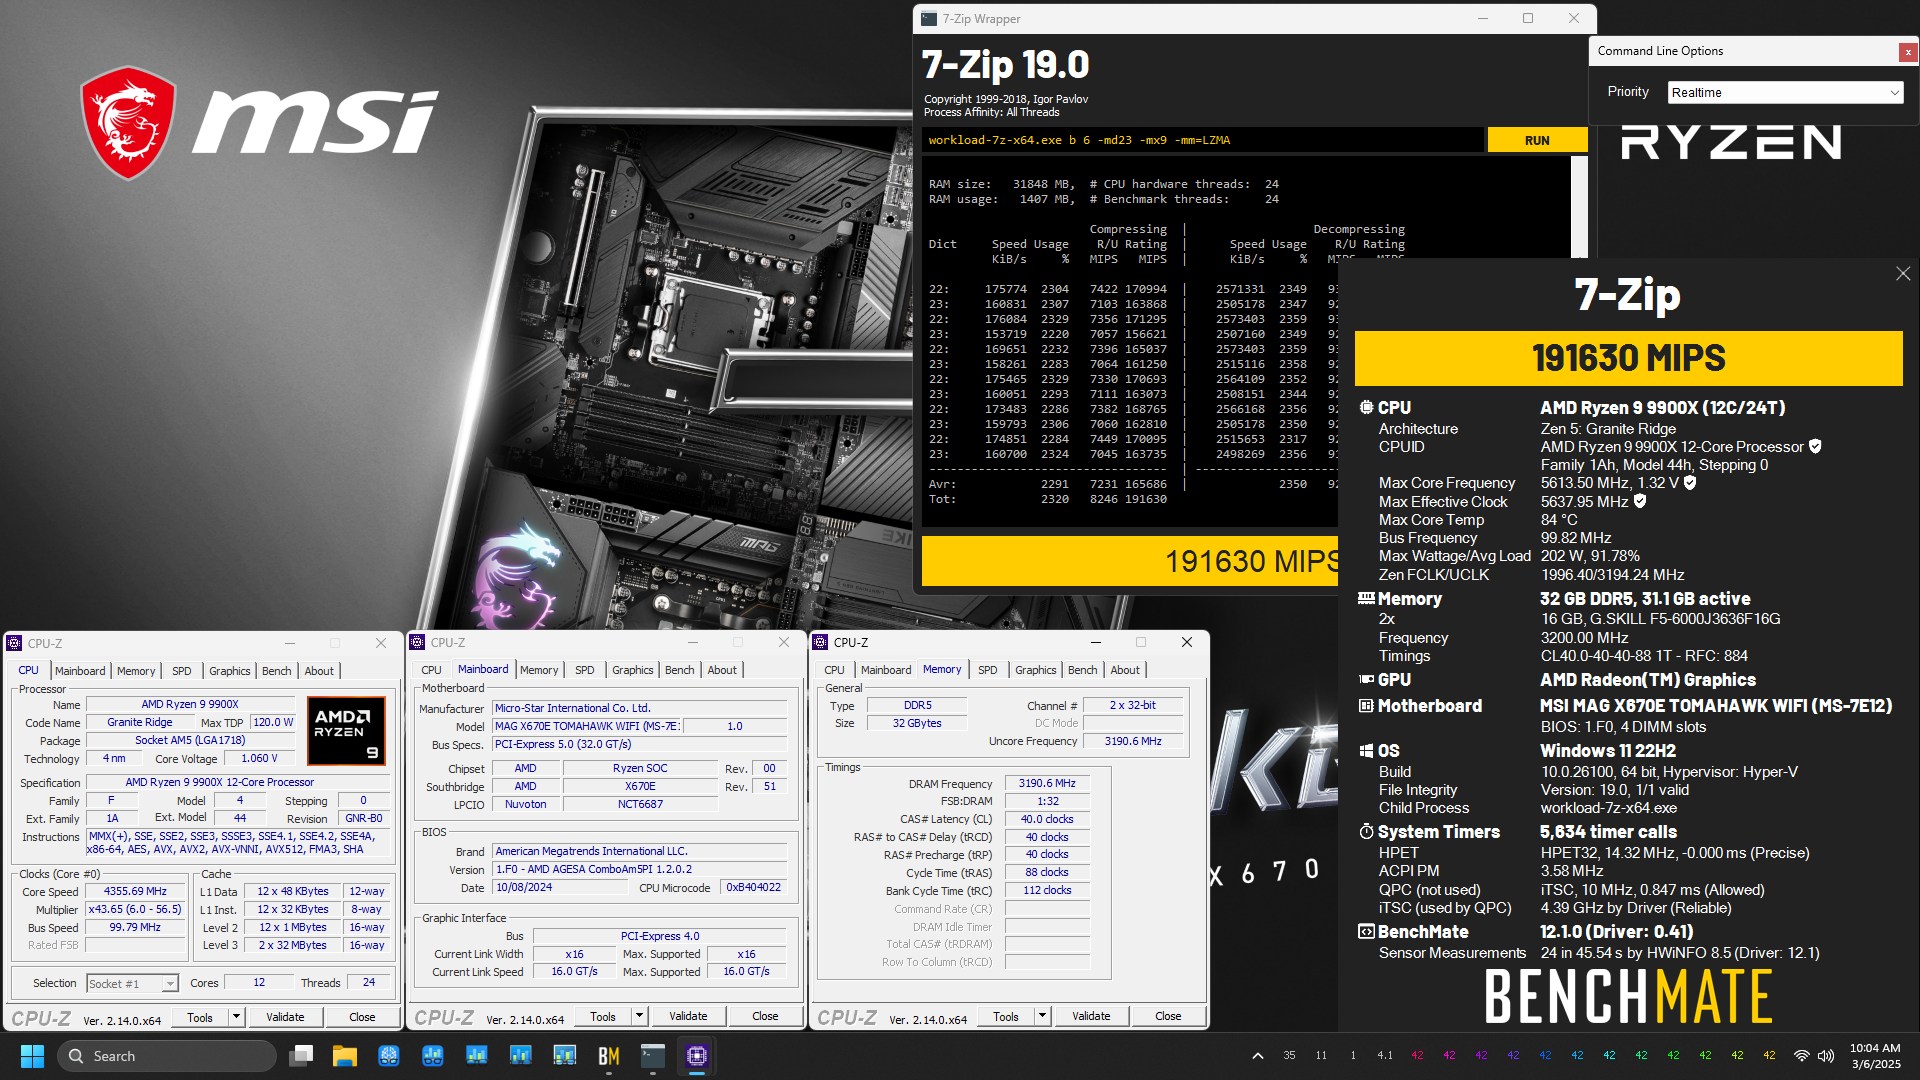
Task: Click the workload command line input field
Action: click(1203, 140)
